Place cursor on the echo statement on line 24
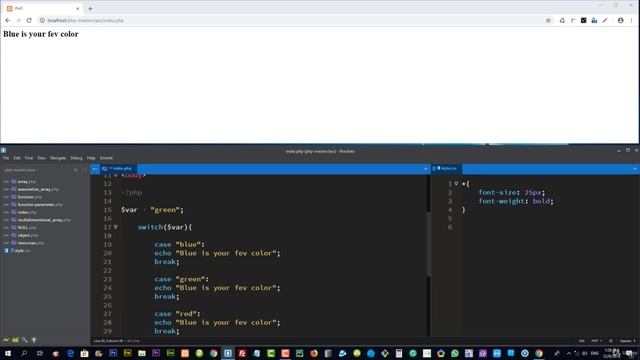The image size is (640, 360). tap(217, 288)
